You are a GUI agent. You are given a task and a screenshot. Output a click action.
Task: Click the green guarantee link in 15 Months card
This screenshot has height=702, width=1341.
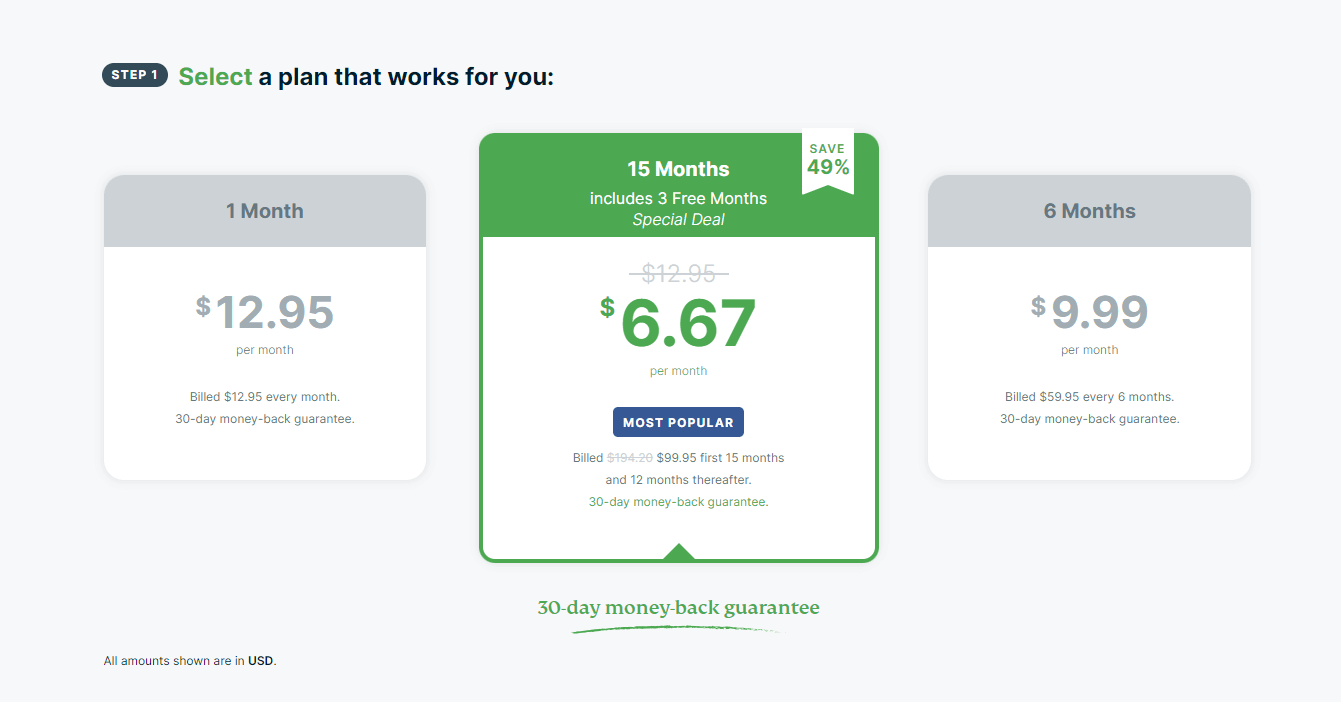coord(678,502)
